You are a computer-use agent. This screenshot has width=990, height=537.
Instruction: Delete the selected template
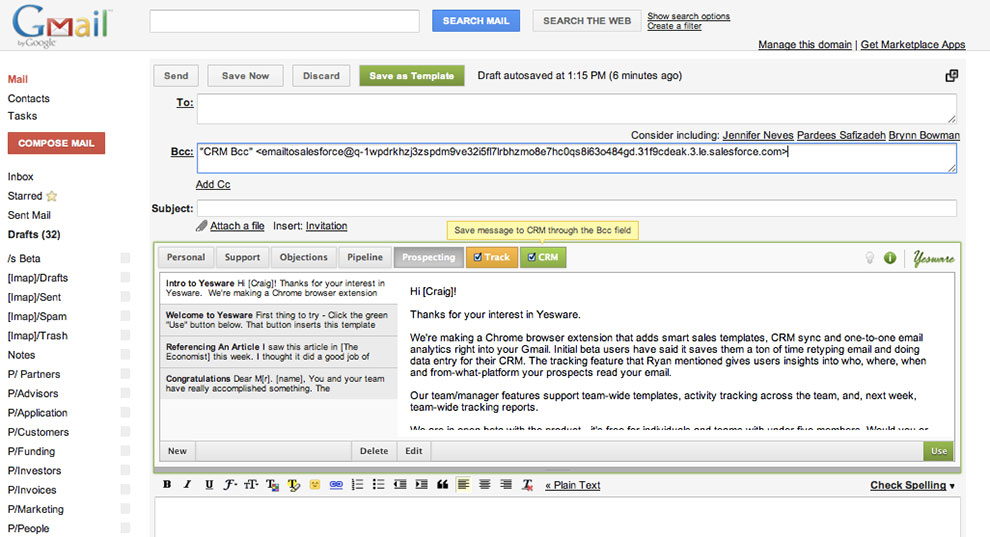point(374,451)
